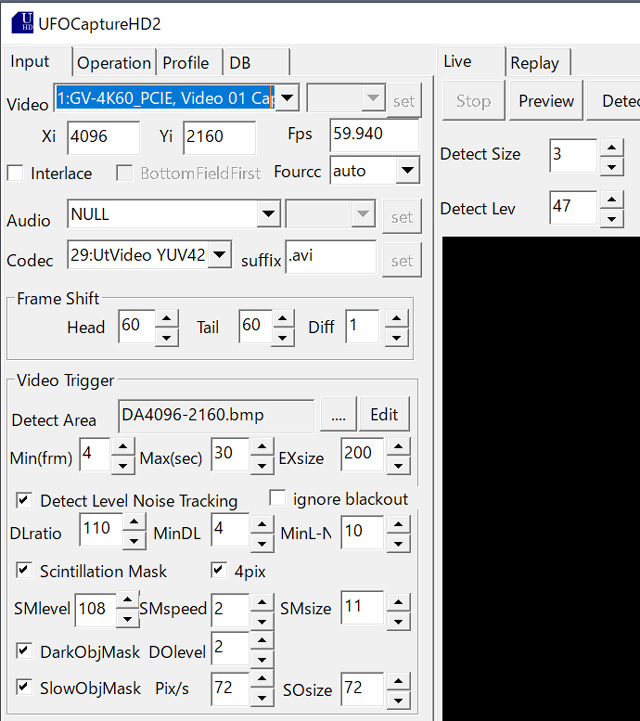This screenshot has width=640, height=721.
Task: Click the Stop button
Action: click(x=474, y=101)
